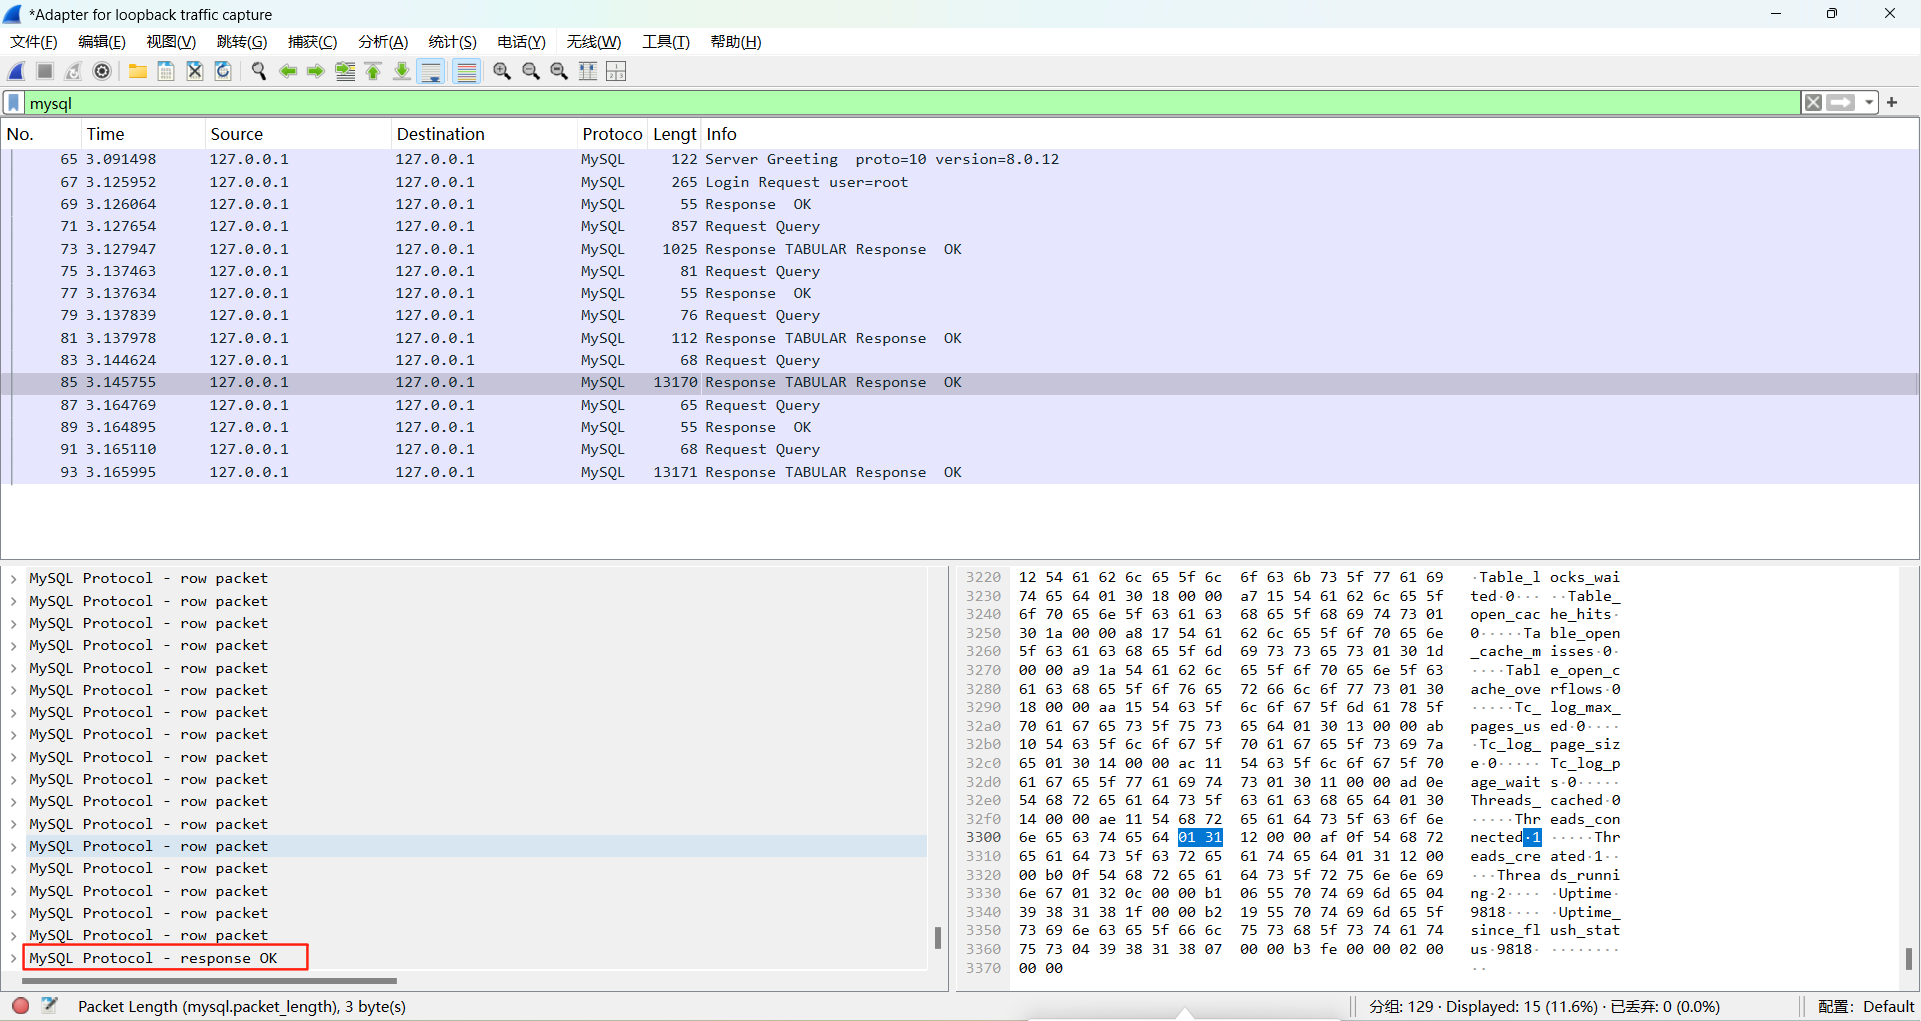Jump to the last packet
Screen dimensions: 1921x1021
pos(401,71)
